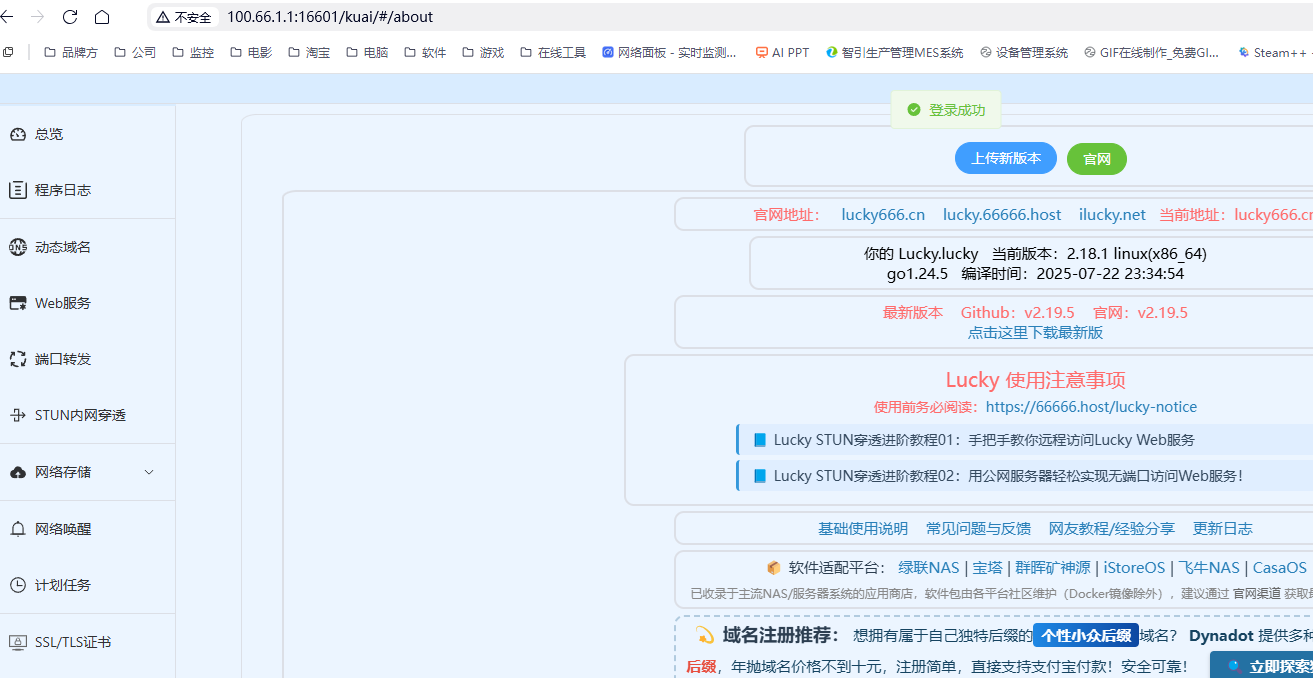Click the SSL/TLS证书 certificate icon
Image resolution: width=1313 pixels, height=678 pixels.
pos(18,642)
